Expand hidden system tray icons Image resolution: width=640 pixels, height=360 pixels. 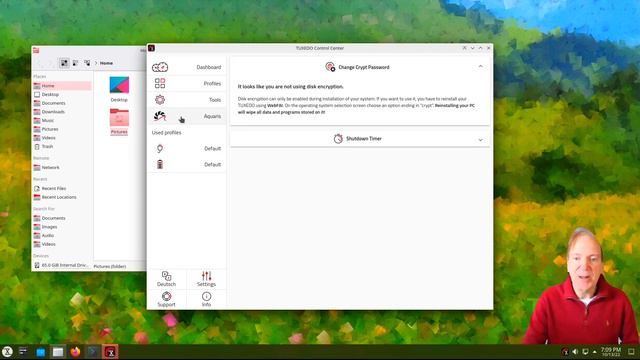coord(594,352)
